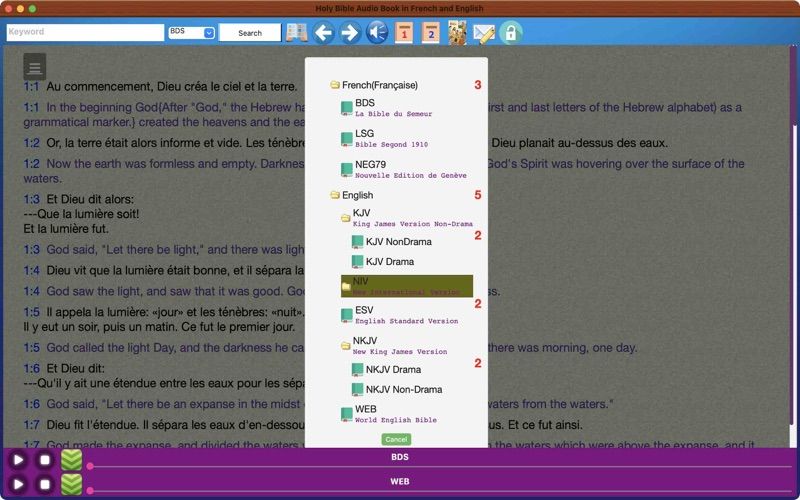Play the BDS audio track

(x=18, y=460)
